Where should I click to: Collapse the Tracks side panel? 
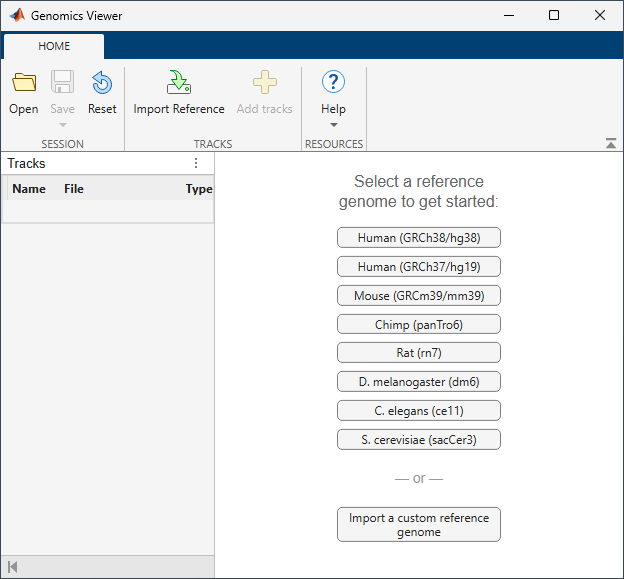pyautogui.click(x=12, y=567)
